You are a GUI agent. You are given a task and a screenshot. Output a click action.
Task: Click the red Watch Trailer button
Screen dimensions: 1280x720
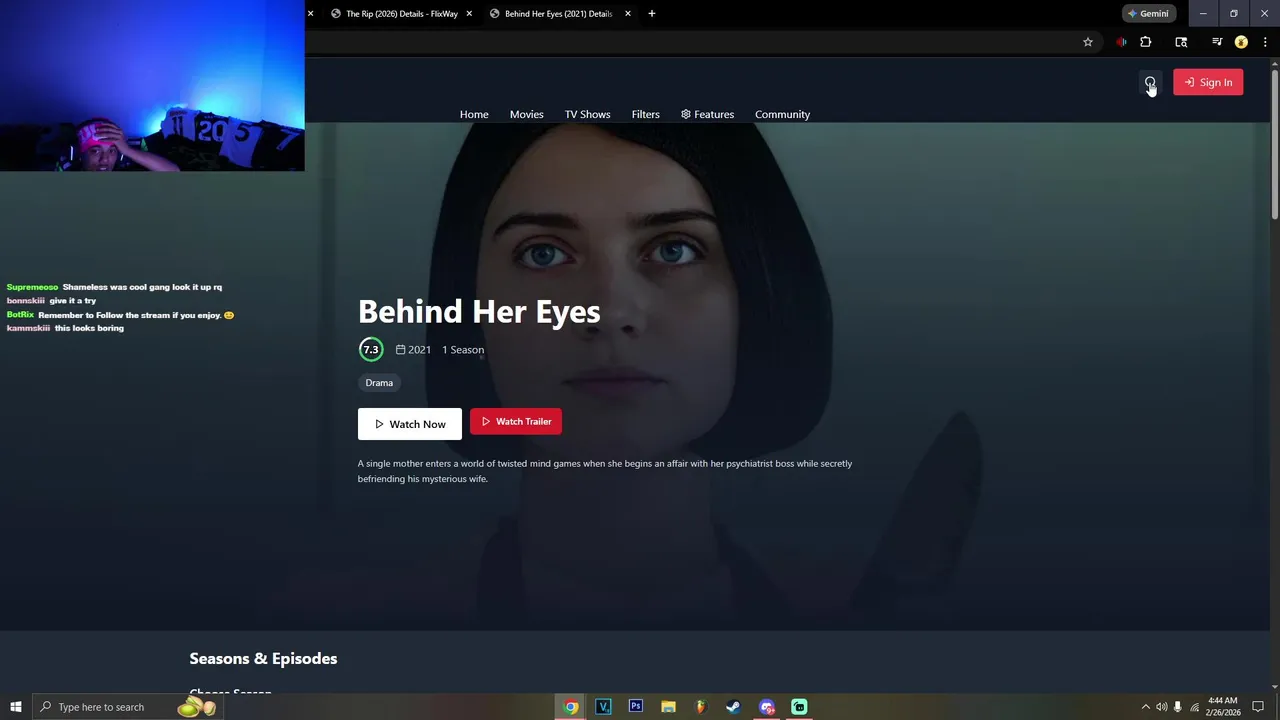(x=516, y=421)
